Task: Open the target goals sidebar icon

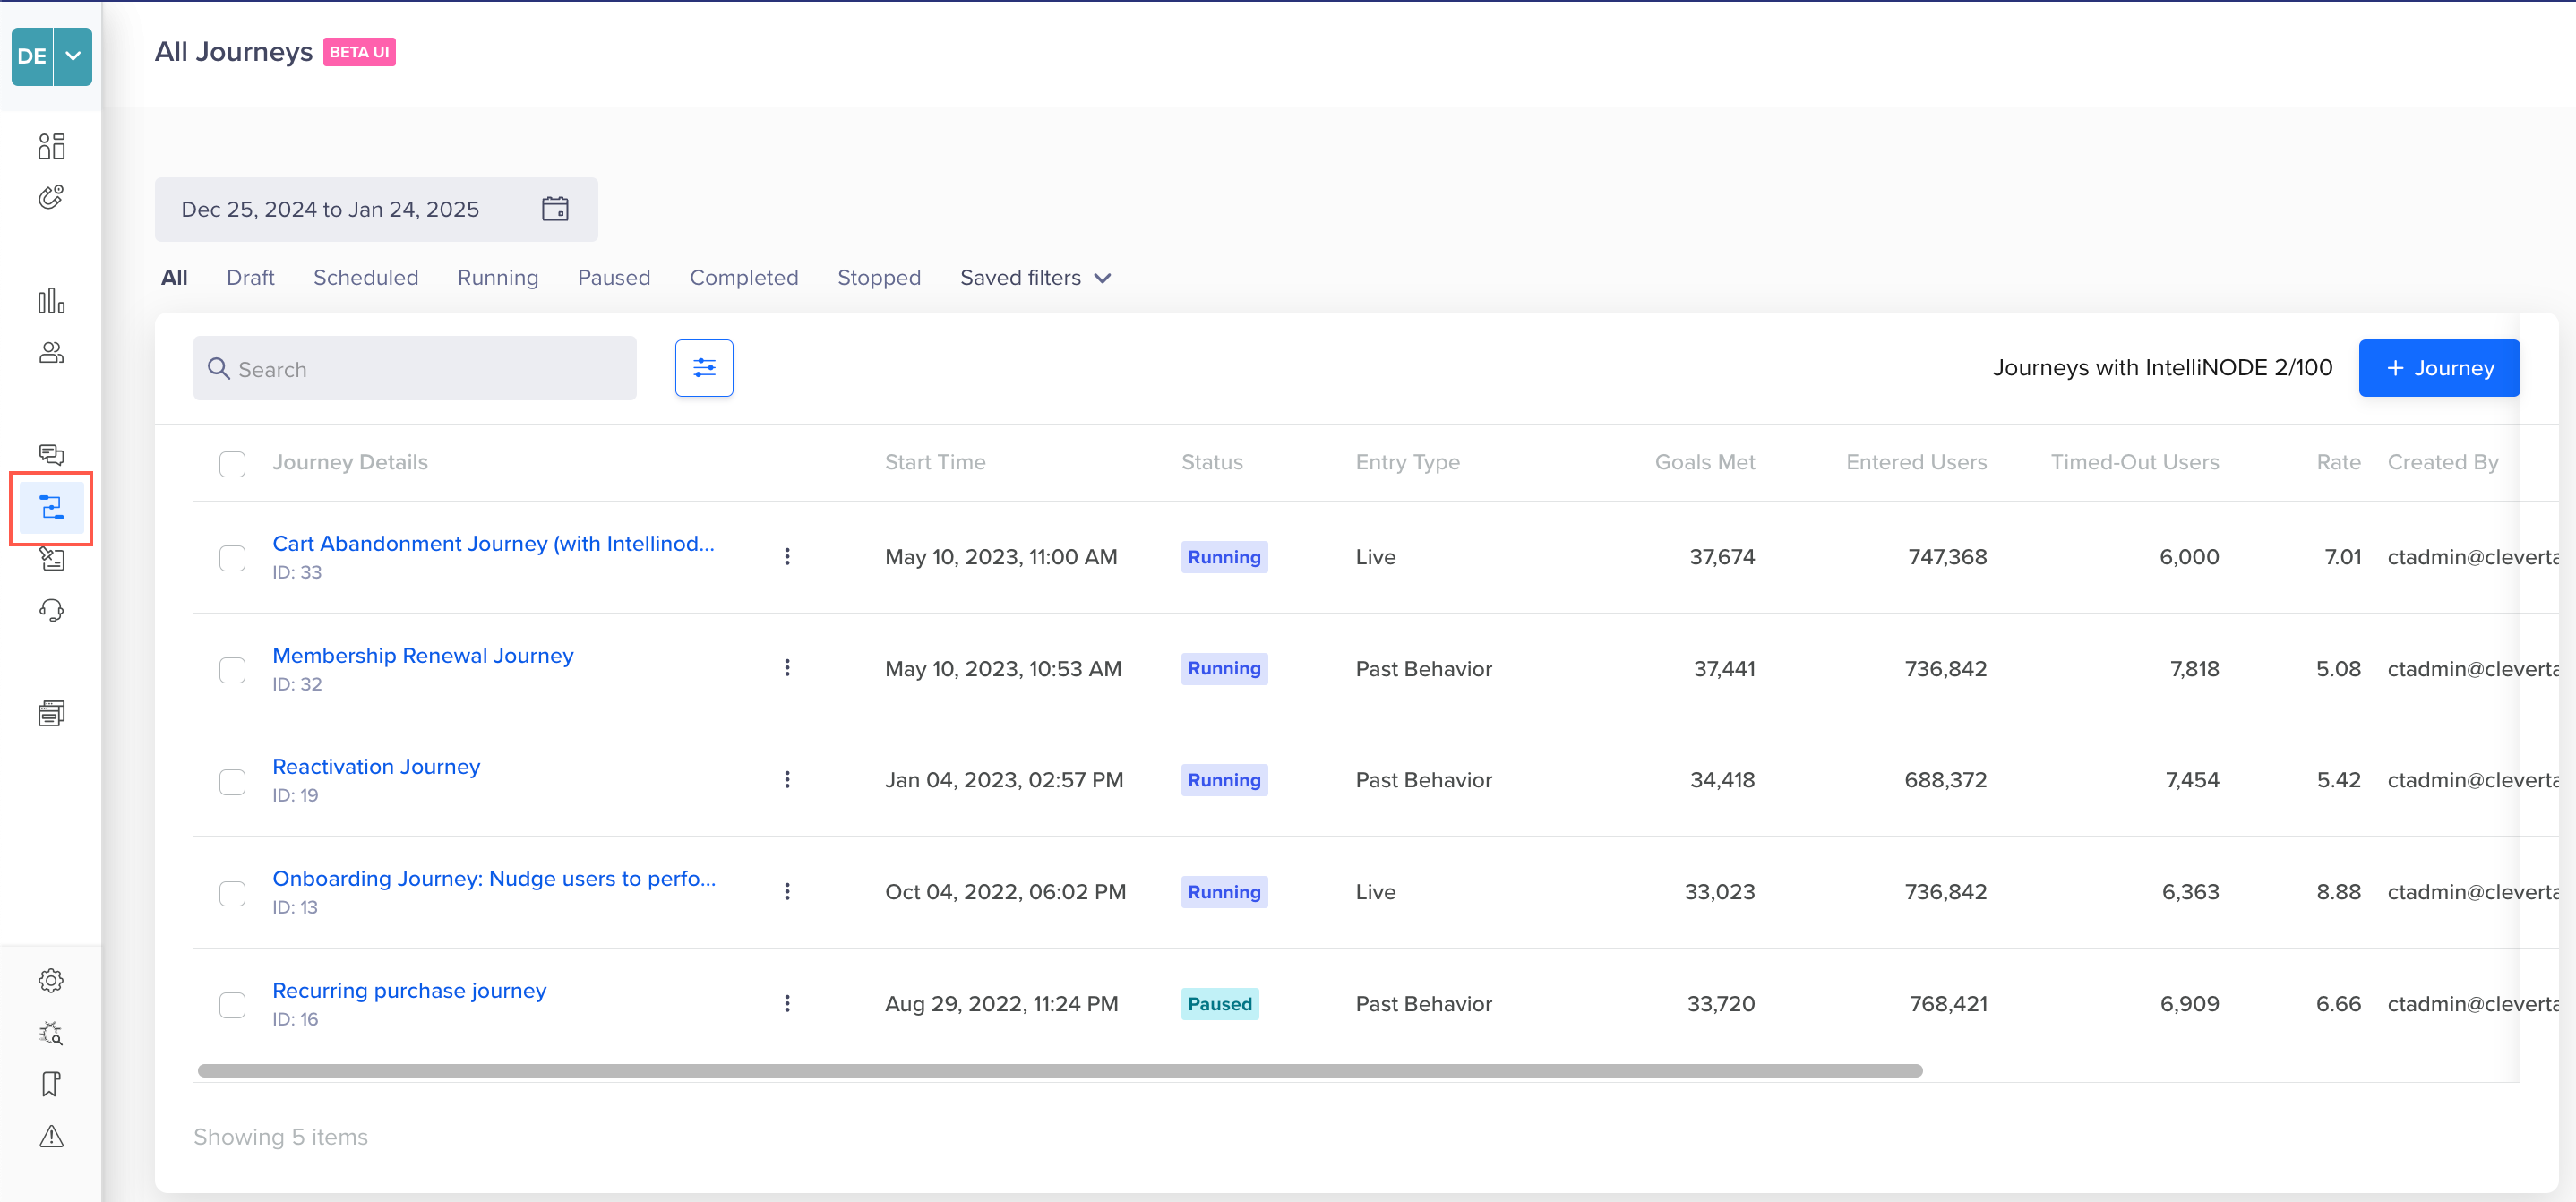Action: 51,197
